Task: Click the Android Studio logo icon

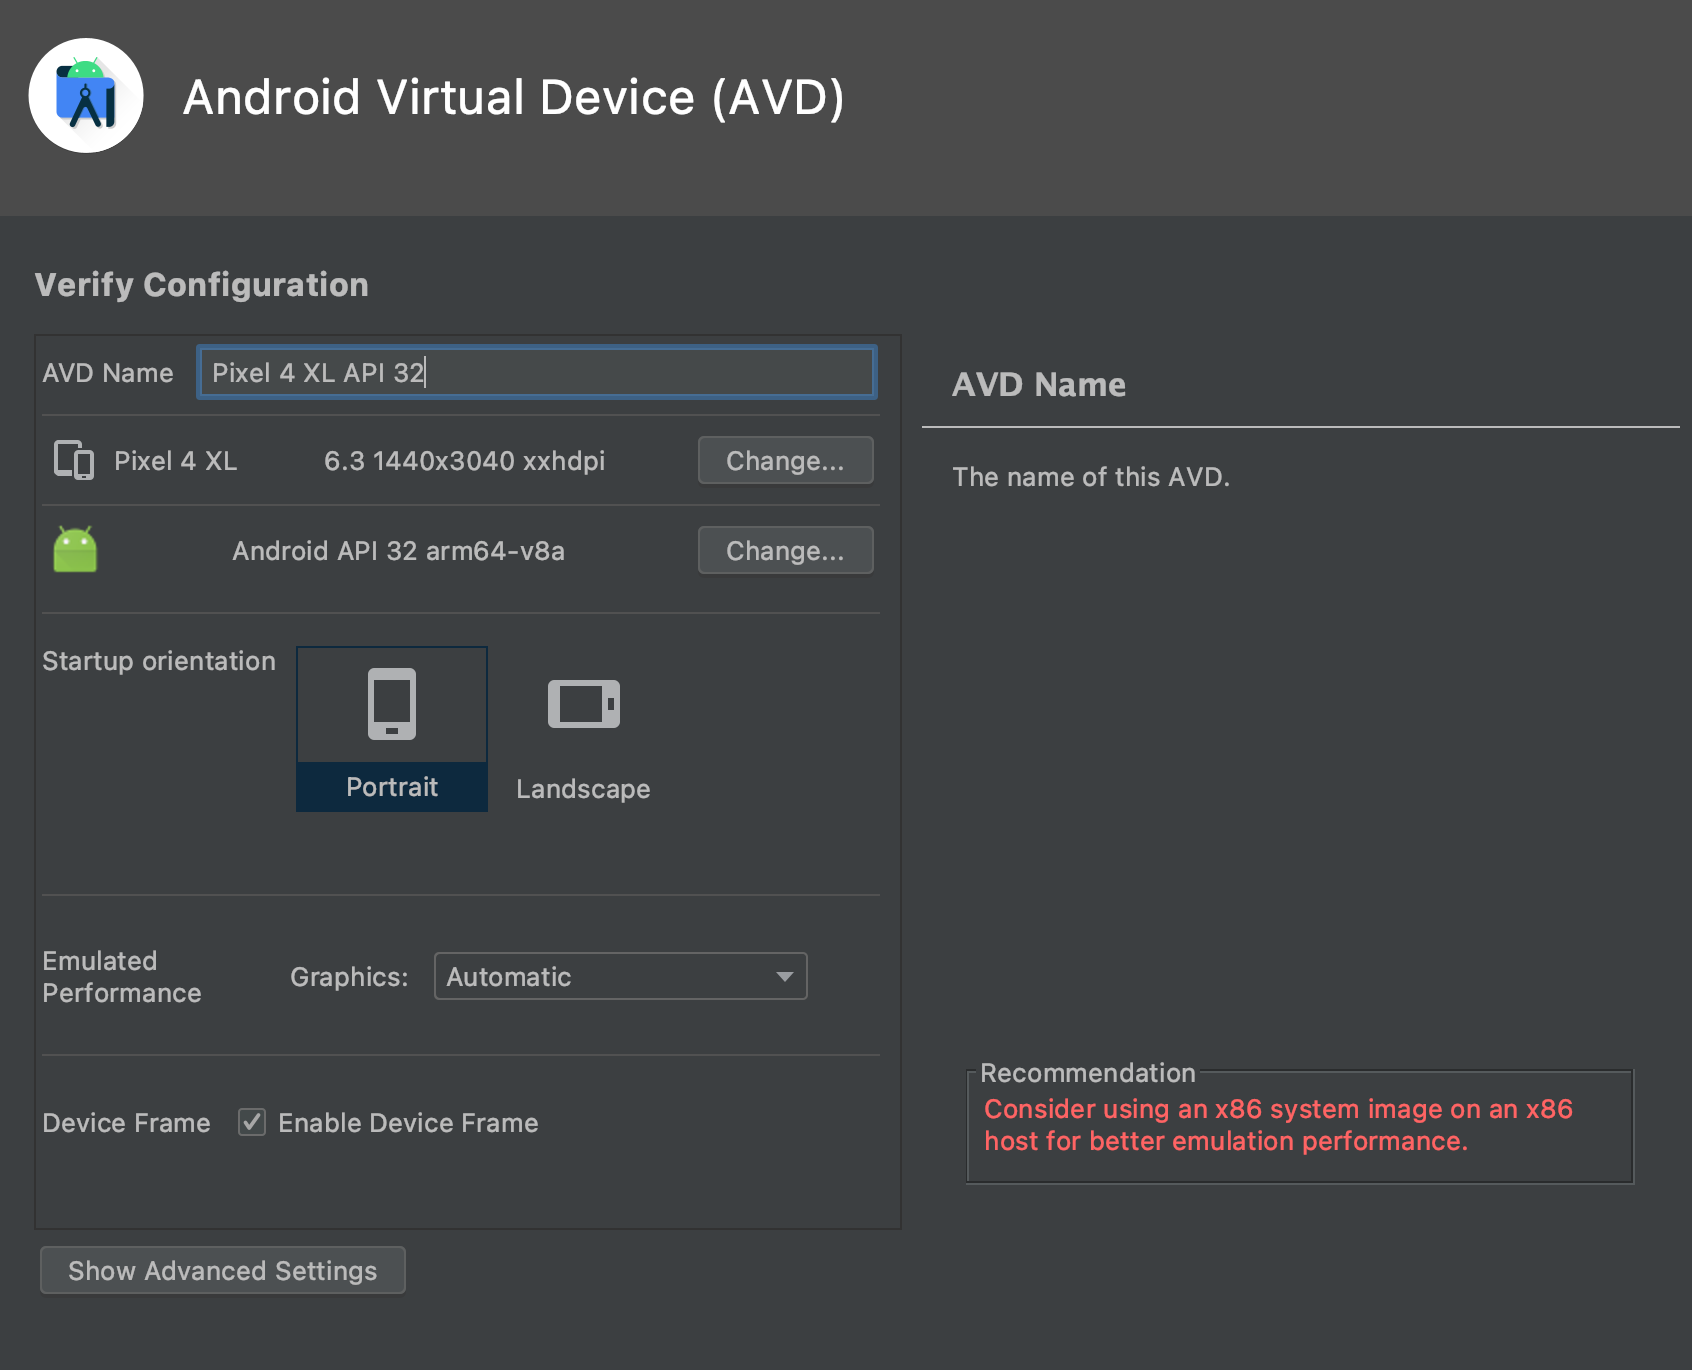Action: [86, 96]
